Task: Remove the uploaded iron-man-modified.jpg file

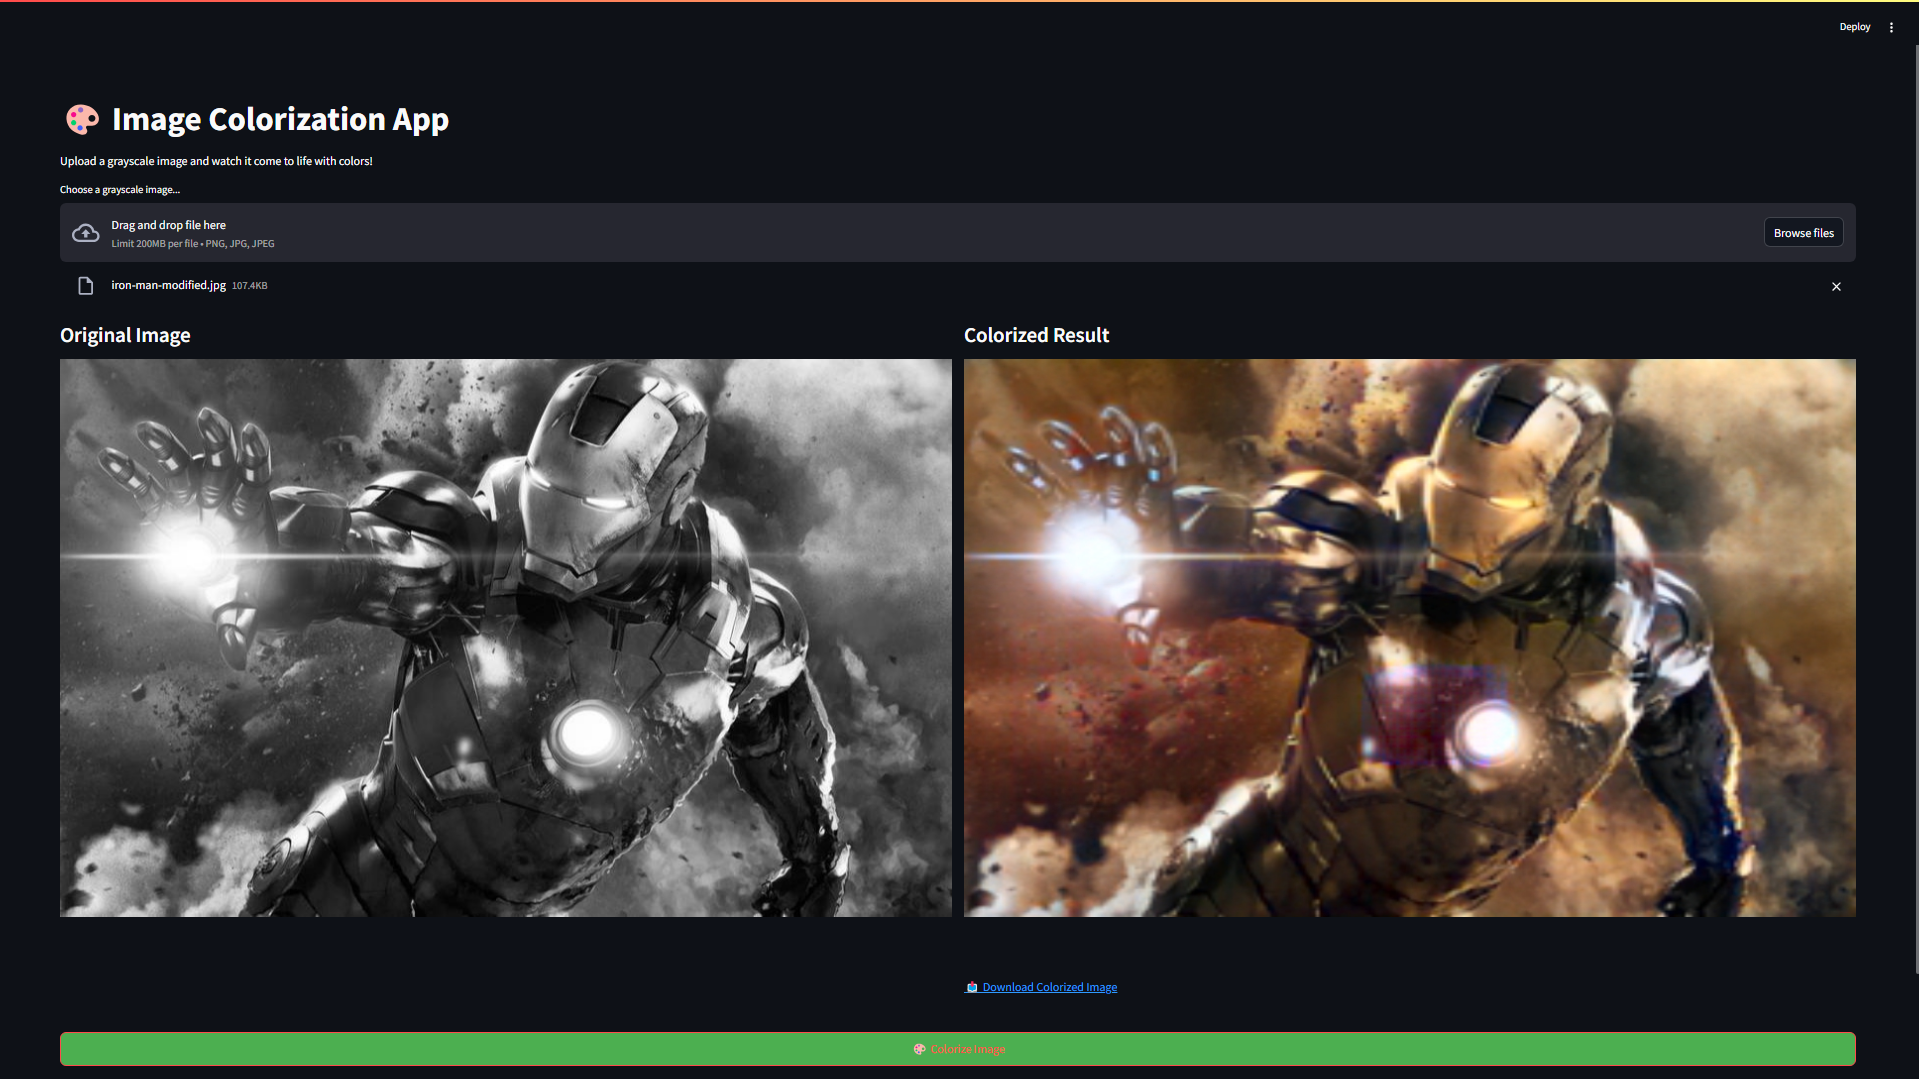Action: [x=1836, y=287]
